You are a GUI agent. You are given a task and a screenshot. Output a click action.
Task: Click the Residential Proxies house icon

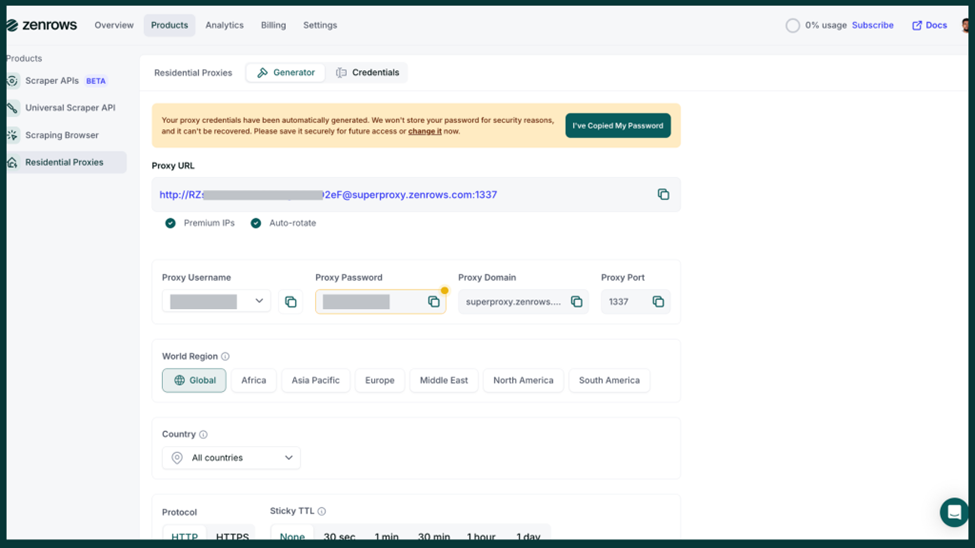(12, 162)
